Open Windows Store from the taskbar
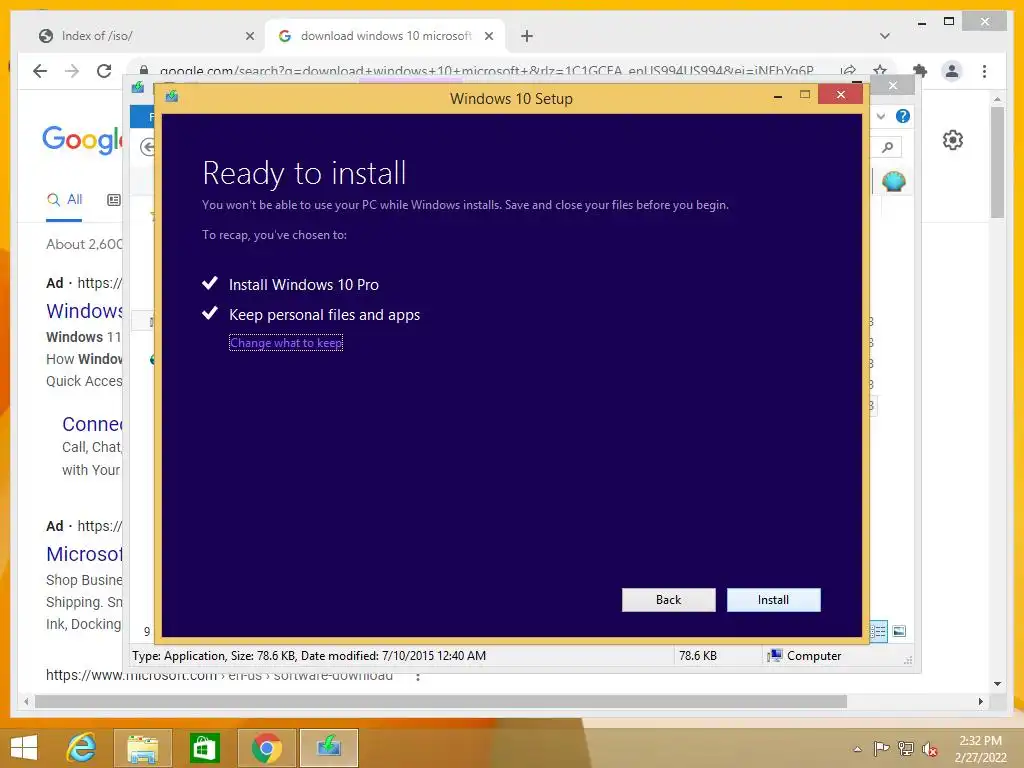 204,748
